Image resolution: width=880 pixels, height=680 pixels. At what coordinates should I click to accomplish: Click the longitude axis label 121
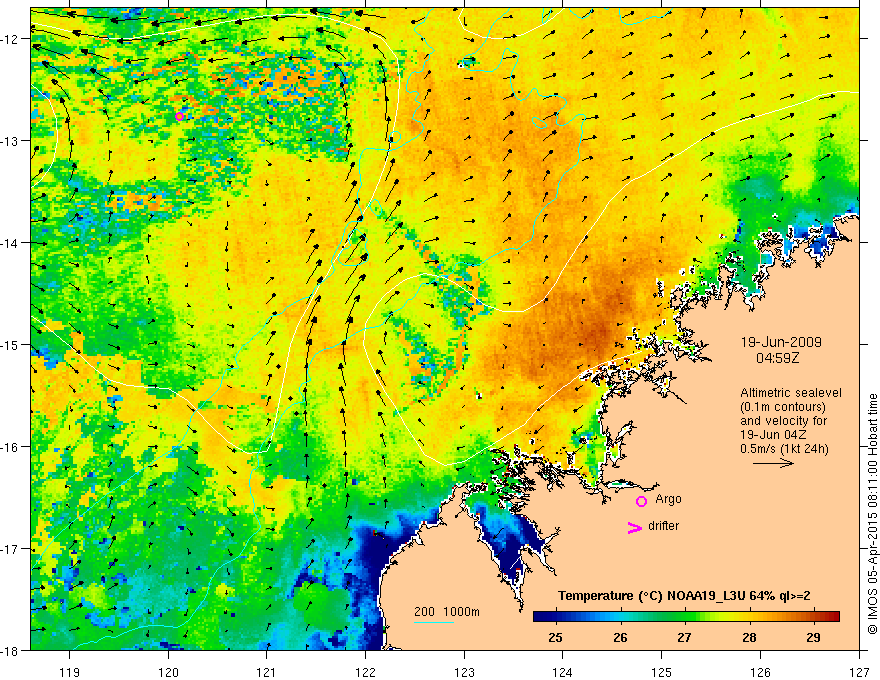[267, 672]
